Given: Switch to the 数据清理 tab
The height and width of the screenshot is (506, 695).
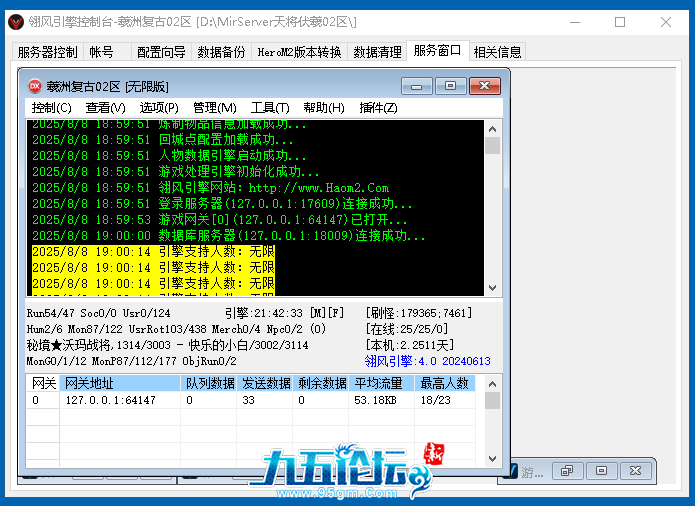Looking at the screenshot, I should 377,52.
